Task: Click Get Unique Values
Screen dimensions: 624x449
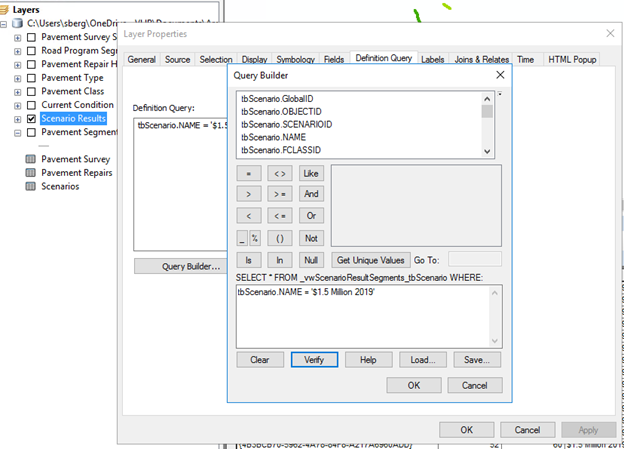Action: tap(372, 260)
